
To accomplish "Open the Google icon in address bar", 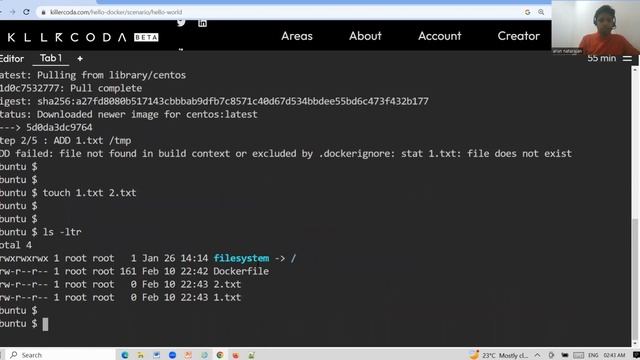I will 527,12.
